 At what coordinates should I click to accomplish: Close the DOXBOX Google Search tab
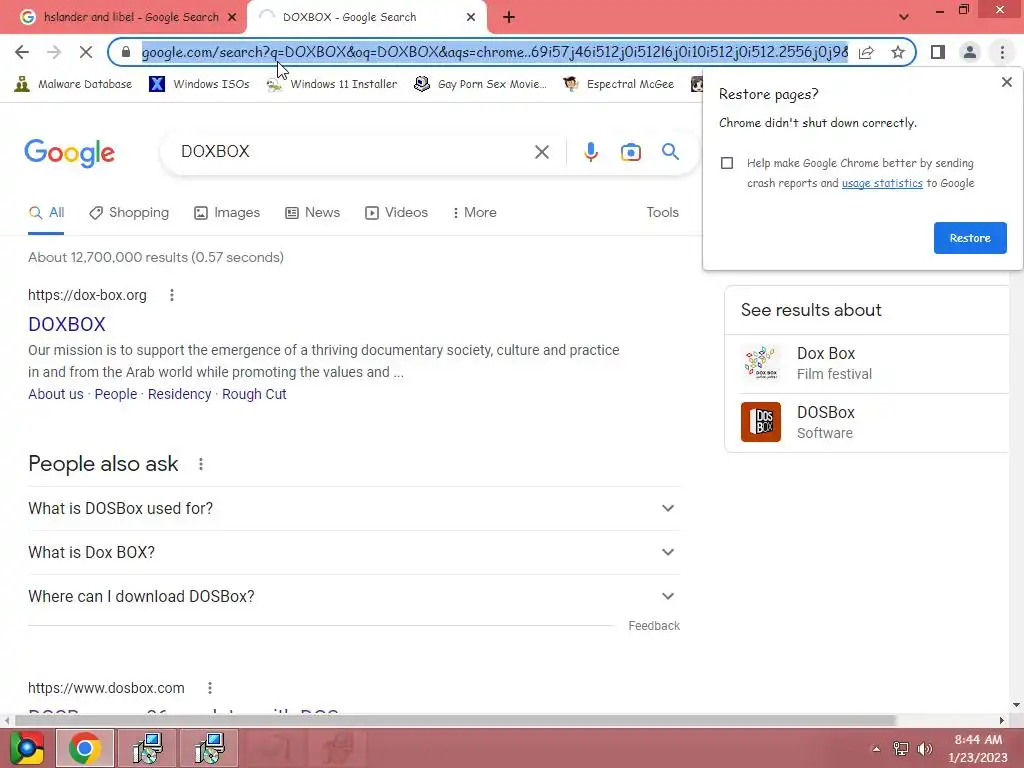click(471, 17)
